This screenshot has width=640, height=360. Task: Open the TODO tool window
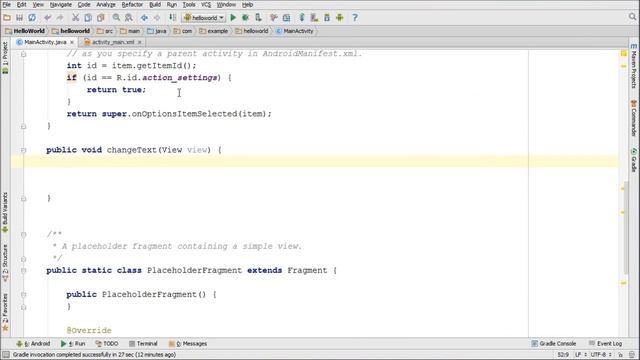tap(107, 344)
